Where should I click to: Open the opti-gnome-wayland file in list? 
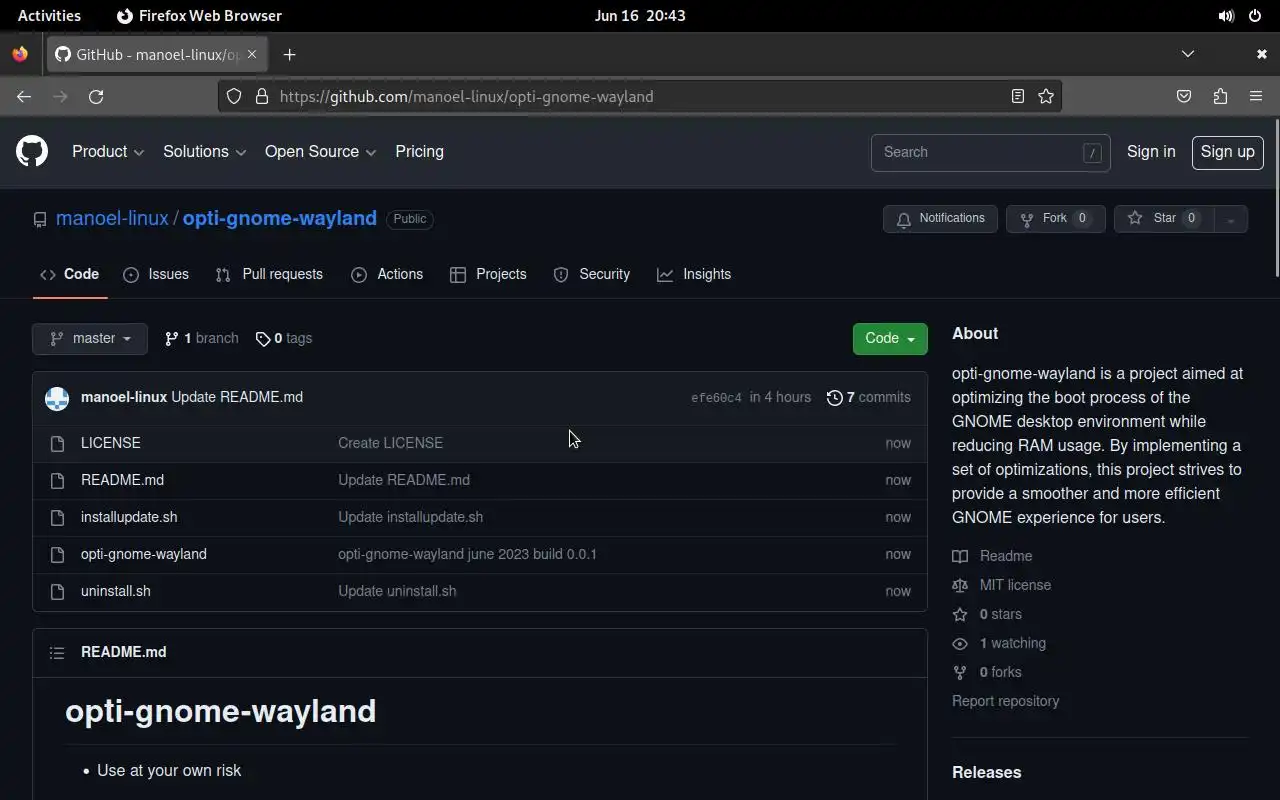(144, 554)
